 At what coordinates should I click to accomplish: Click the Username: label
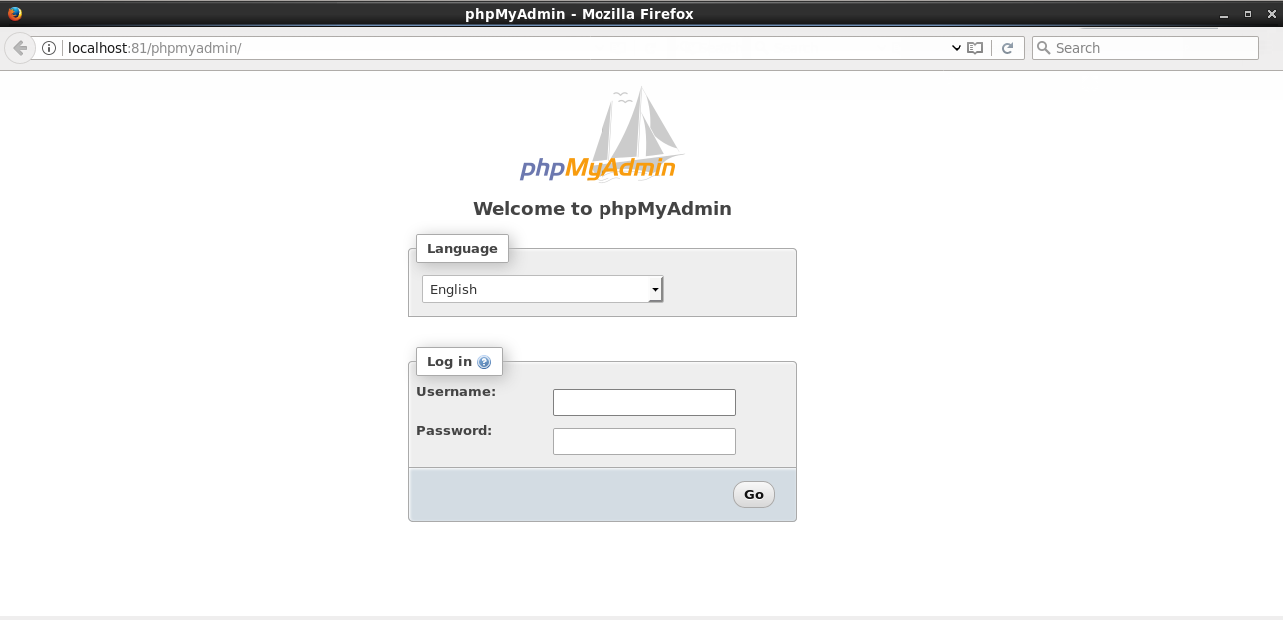coord(456,392)
